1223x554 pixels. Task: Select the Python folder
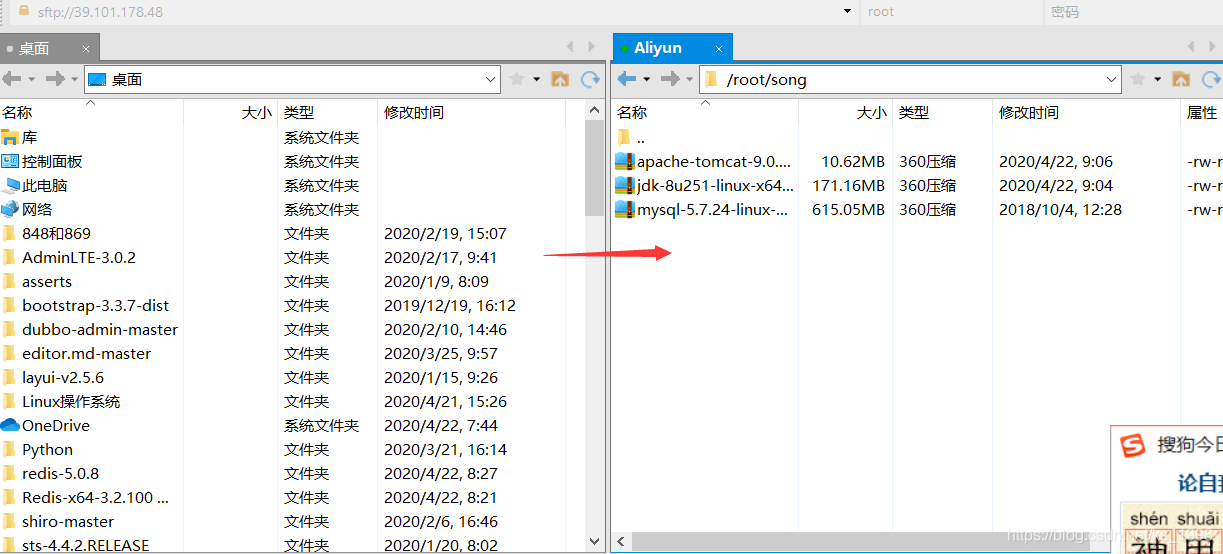point(47,449)
